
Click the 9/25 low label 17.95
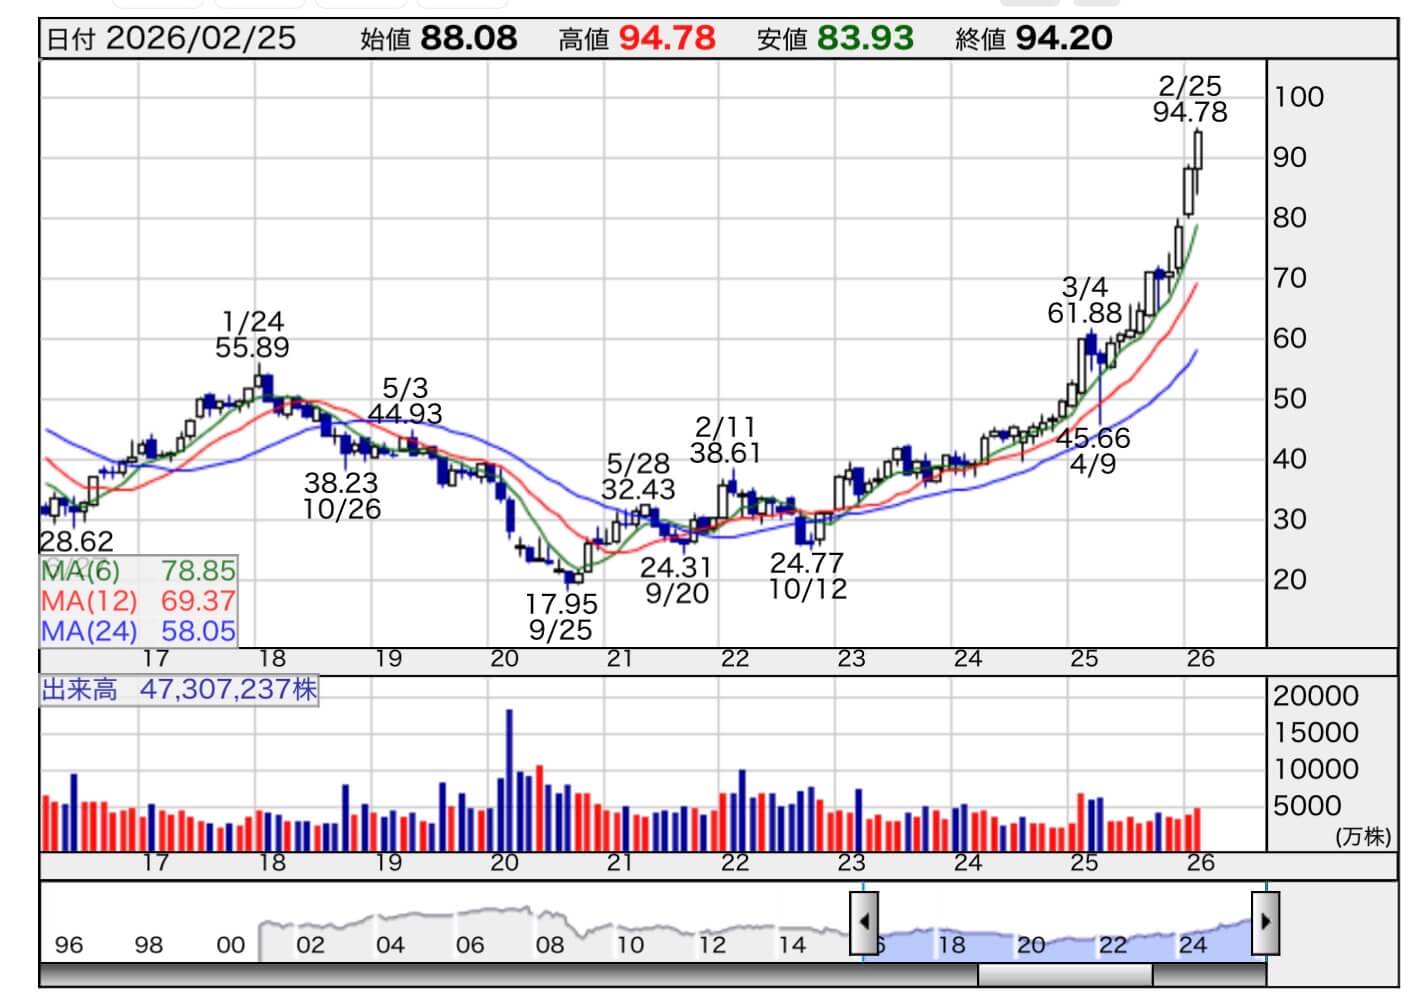click(x=561, y=604)
